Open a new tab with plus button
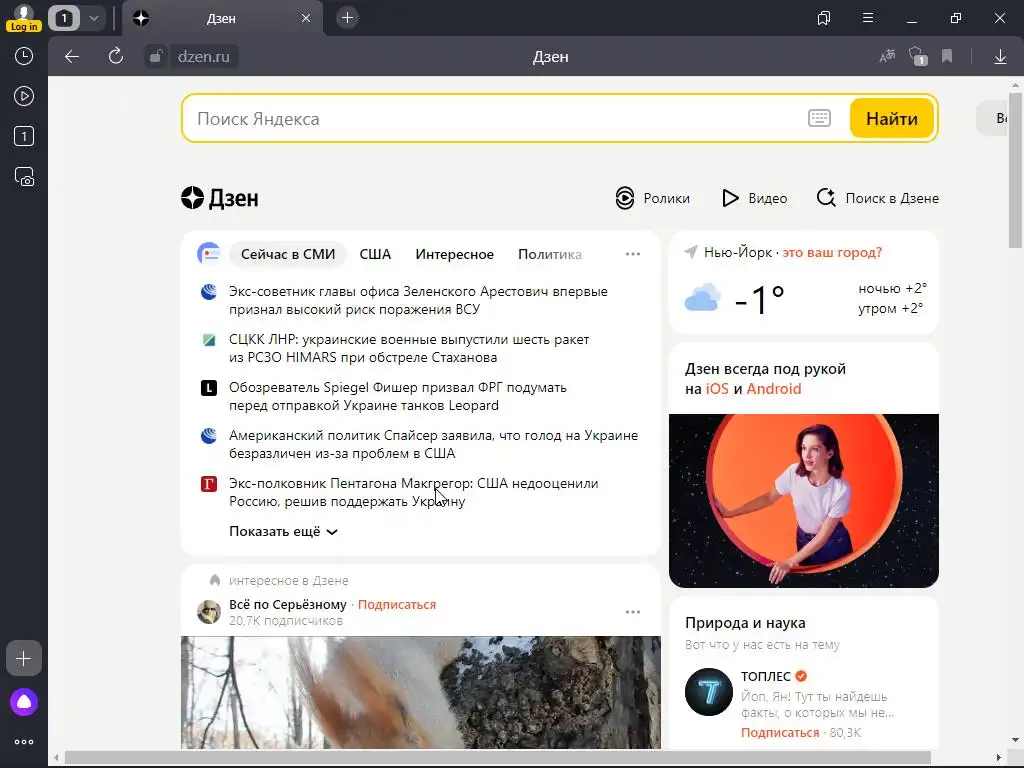The image size is (1024, 768). click(x=347, y=18)
